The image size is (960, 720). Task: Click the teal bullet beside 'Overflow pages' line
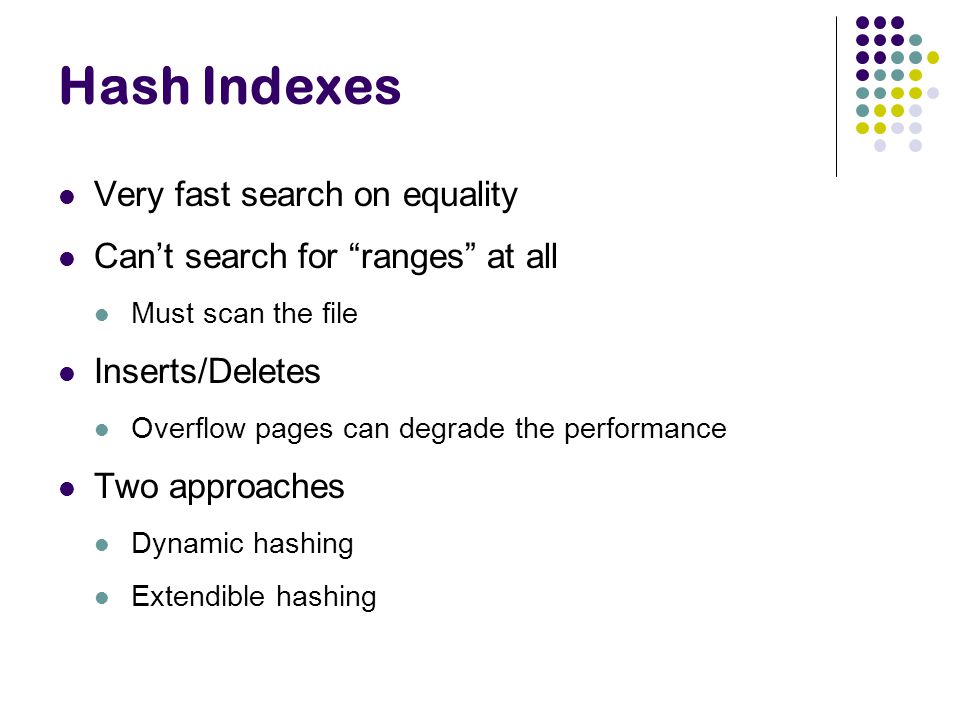tap(102, 430)
